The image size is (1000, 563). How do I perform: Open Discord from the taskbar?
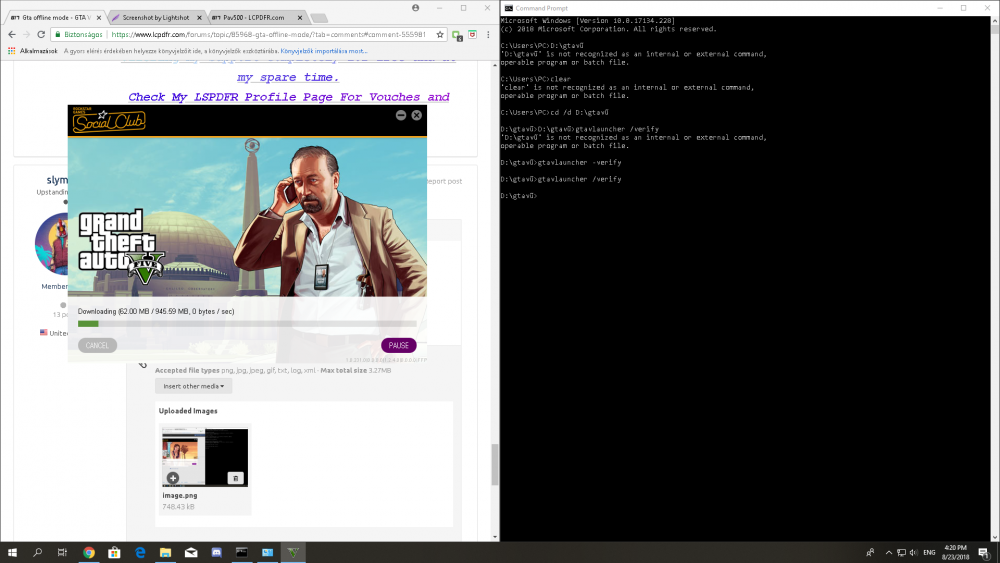(216, 552)
